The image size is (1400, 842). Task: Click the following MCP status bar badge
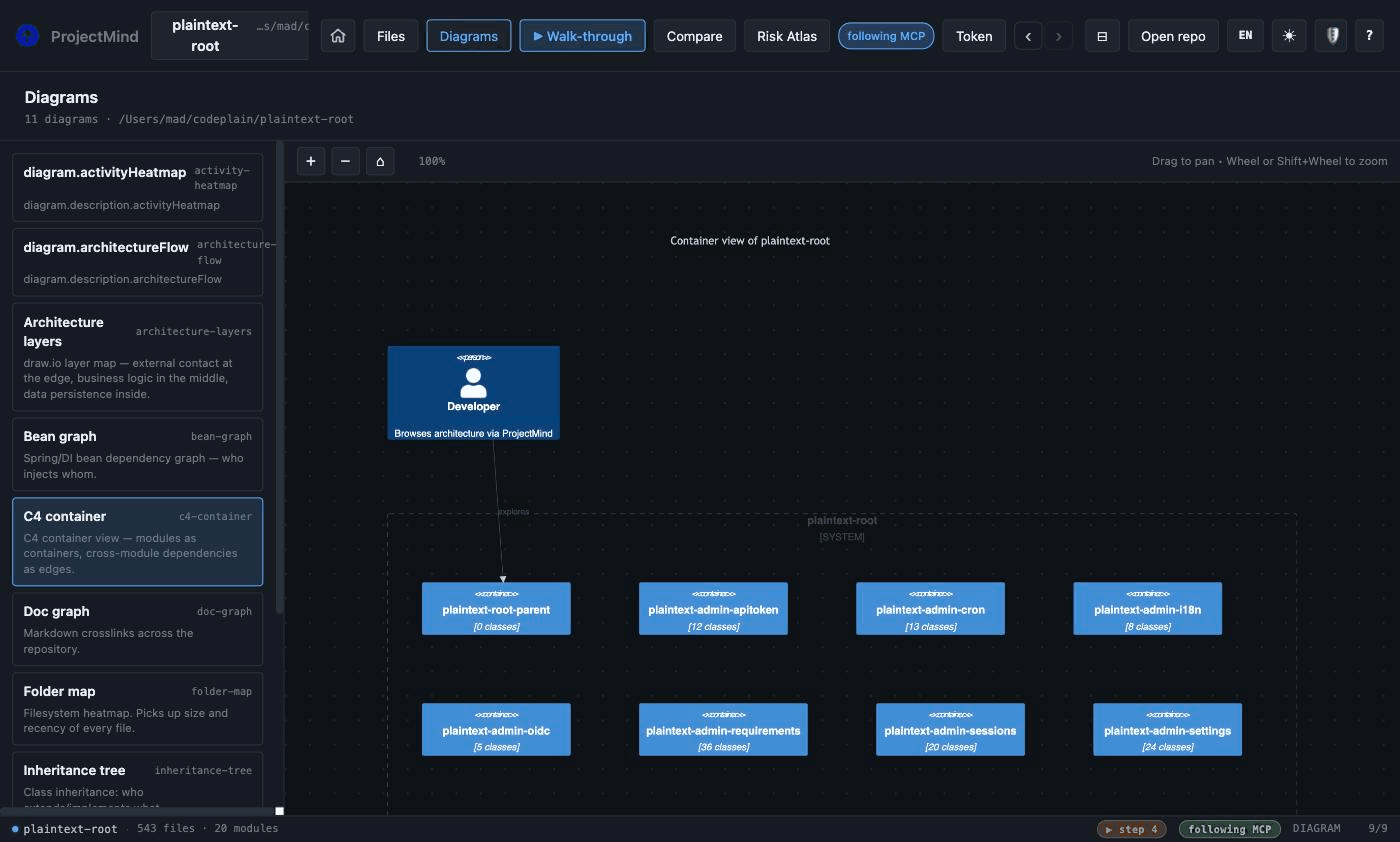(x=1229, y=829)
